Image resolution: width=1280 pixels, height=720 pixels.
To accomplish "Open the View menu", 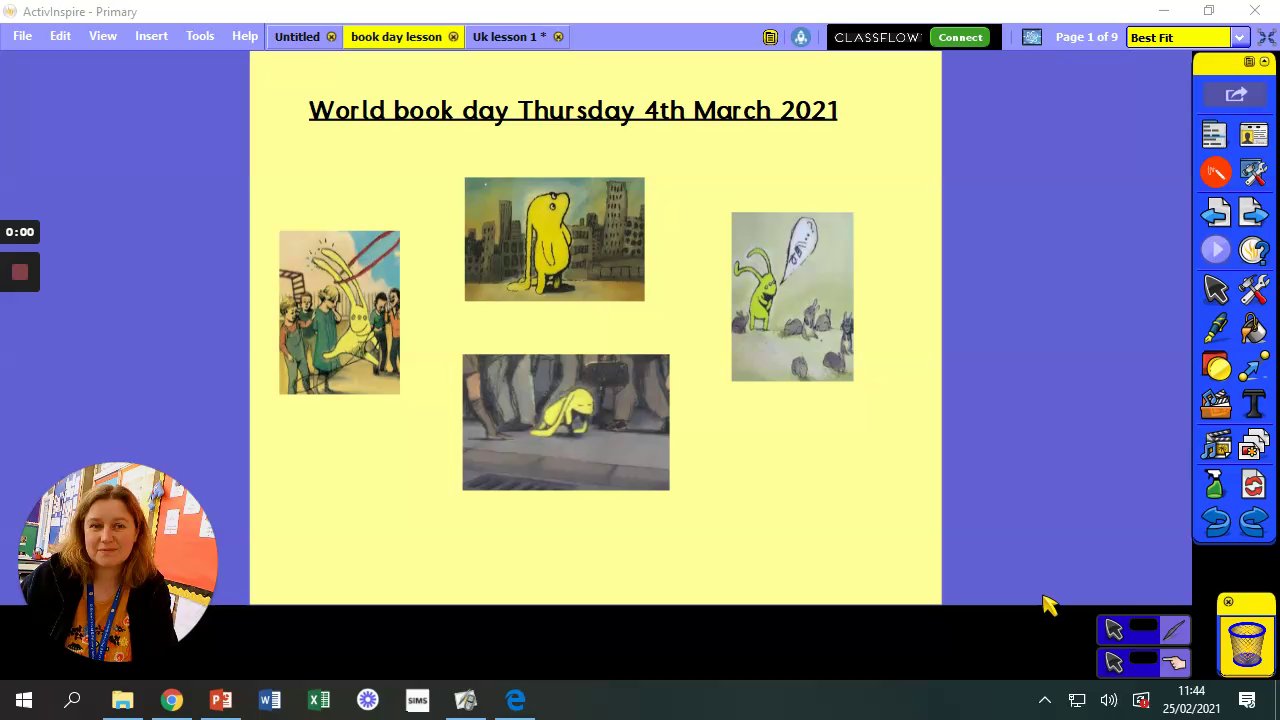I will tap(103, 36).
